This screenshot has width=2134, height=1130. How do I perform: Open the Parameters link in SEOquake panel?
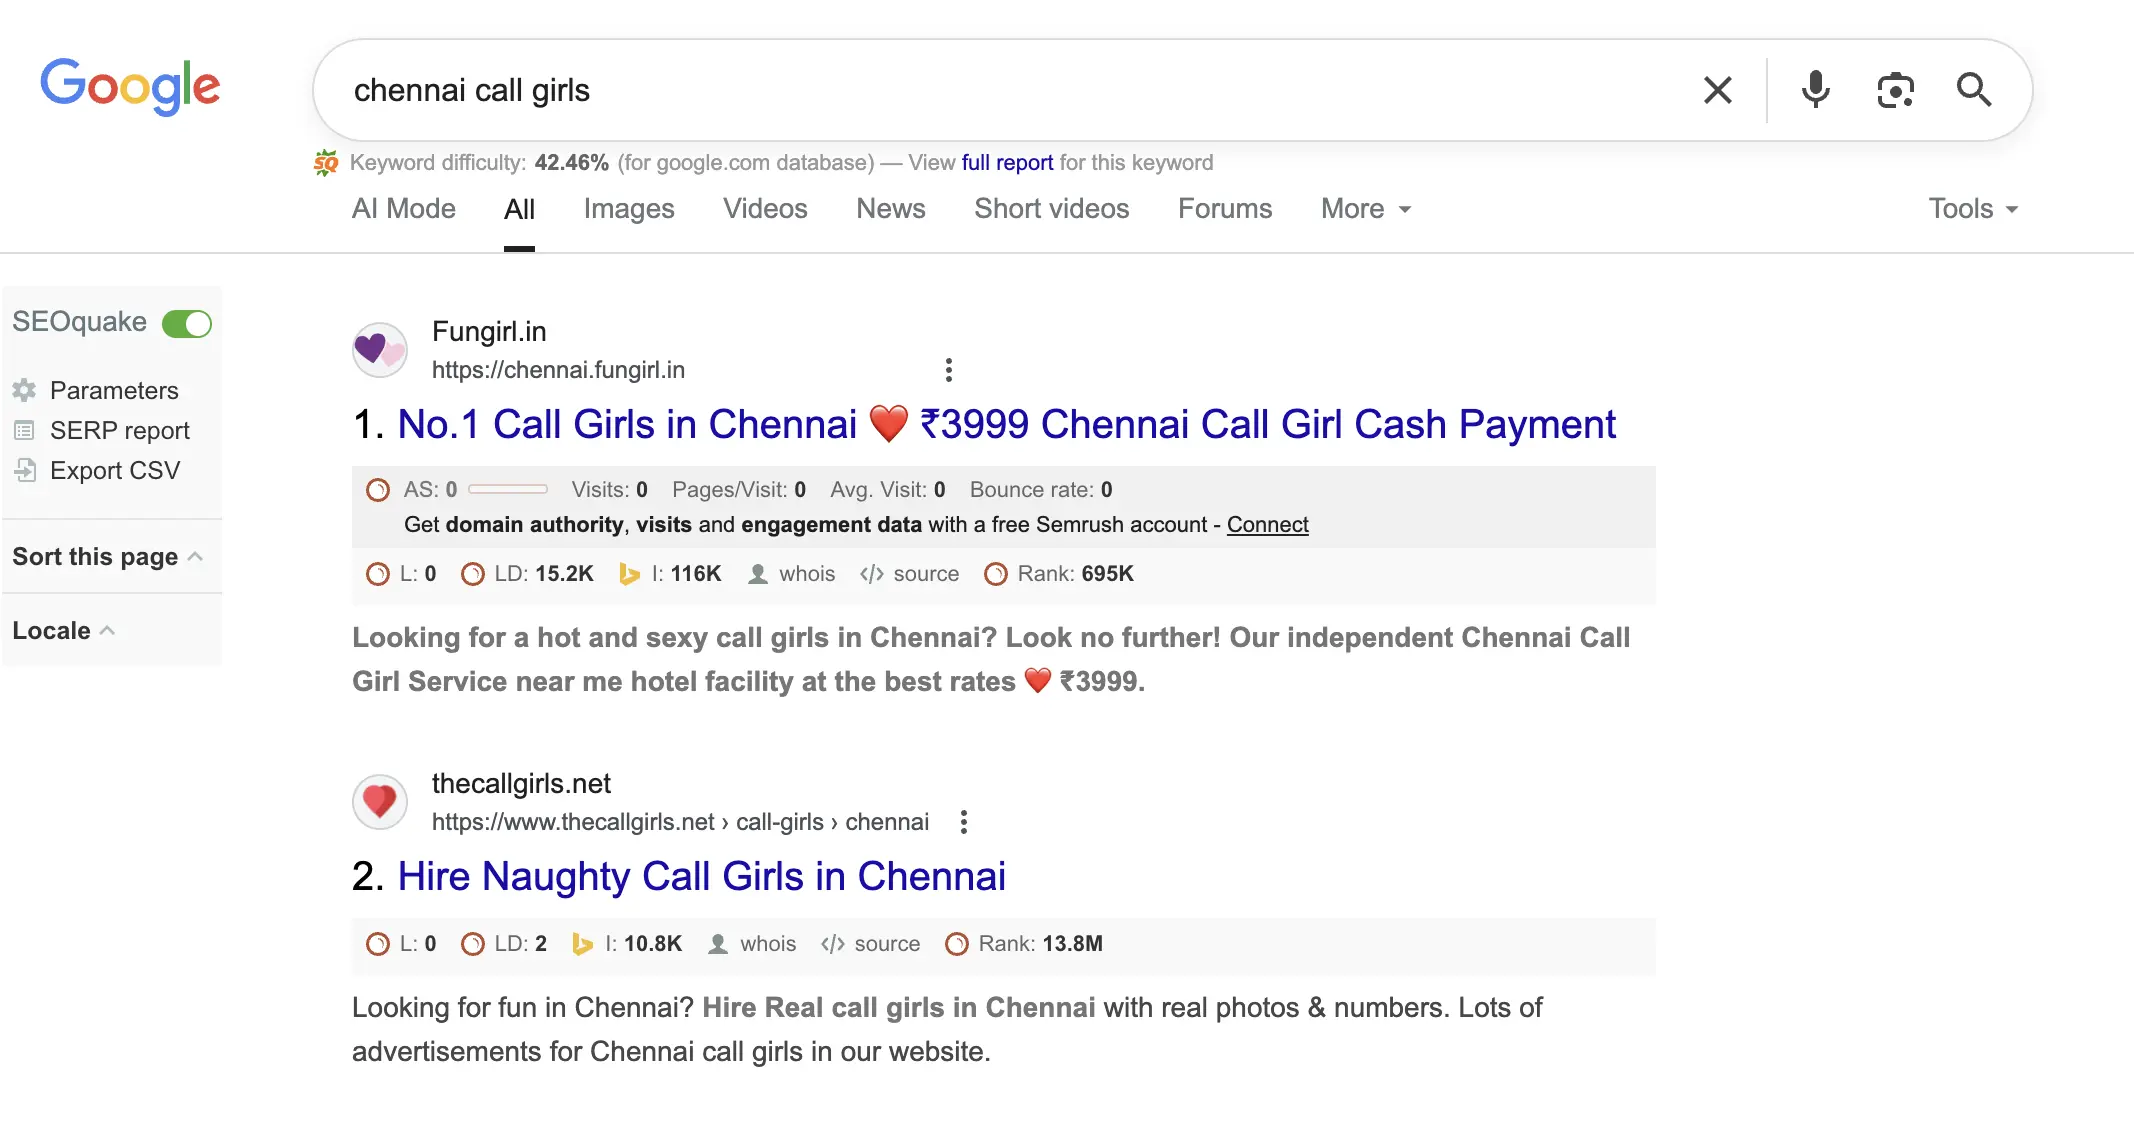pyautogui.click(x=114, y=390)
